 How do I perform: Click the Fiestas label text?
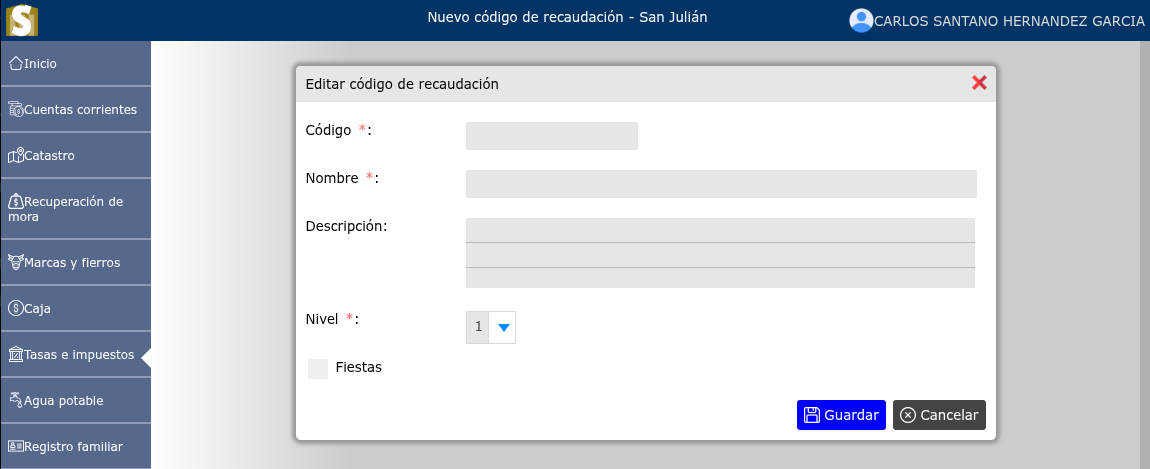point(359,367)
